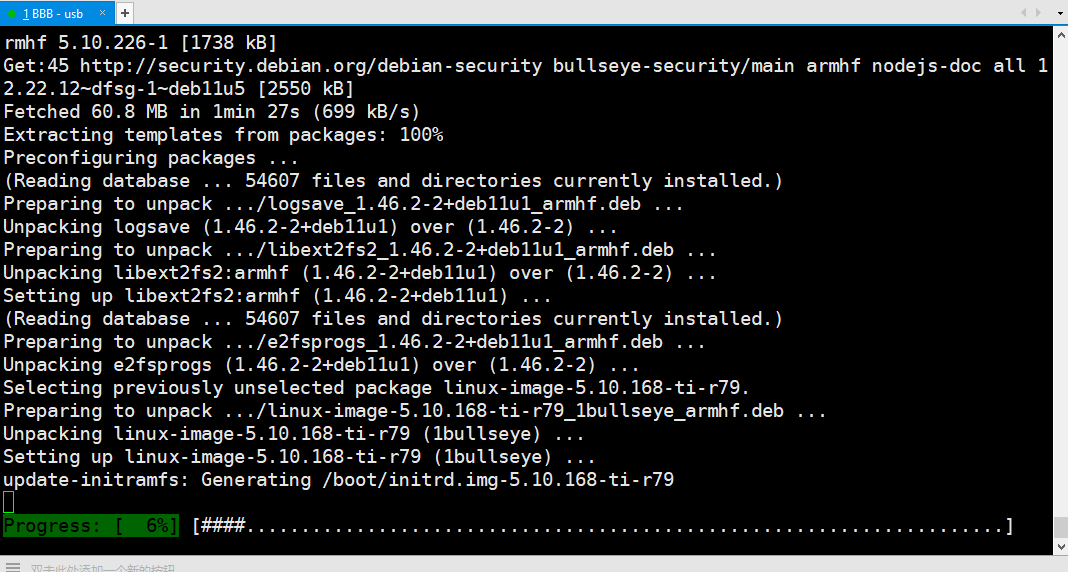Click the scrollbar thumb near the bottom
The image size is (1068, 572).
(x=1061, y=527)
